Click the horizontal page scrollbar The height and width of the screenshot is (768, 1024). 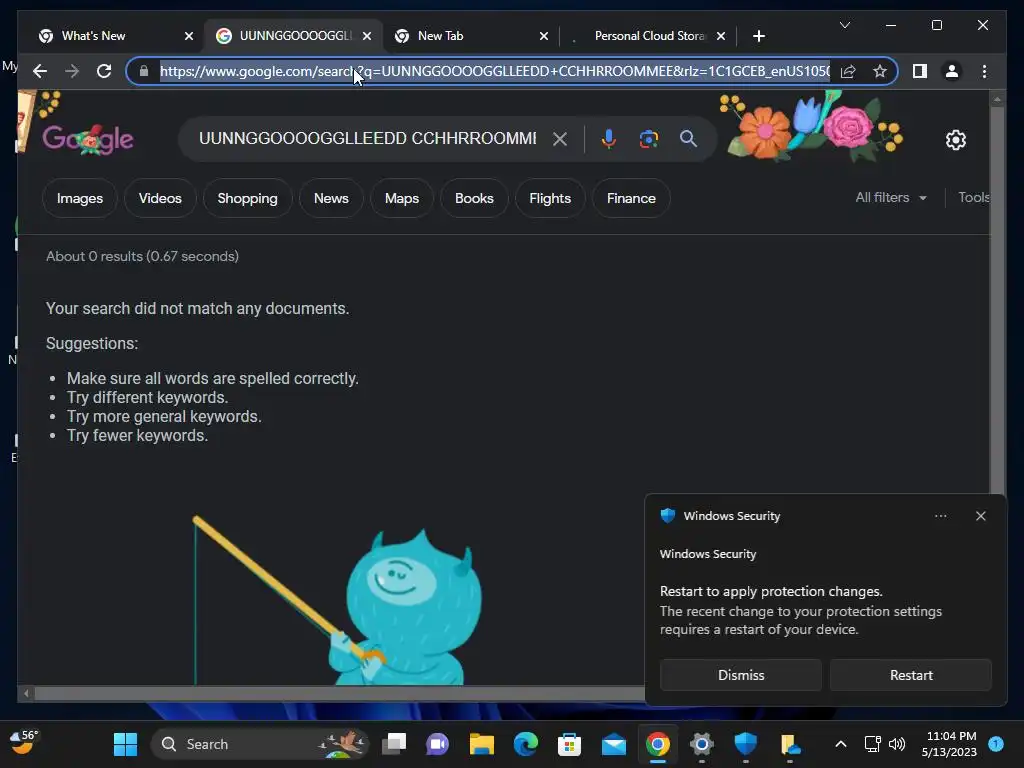point(340,693)
